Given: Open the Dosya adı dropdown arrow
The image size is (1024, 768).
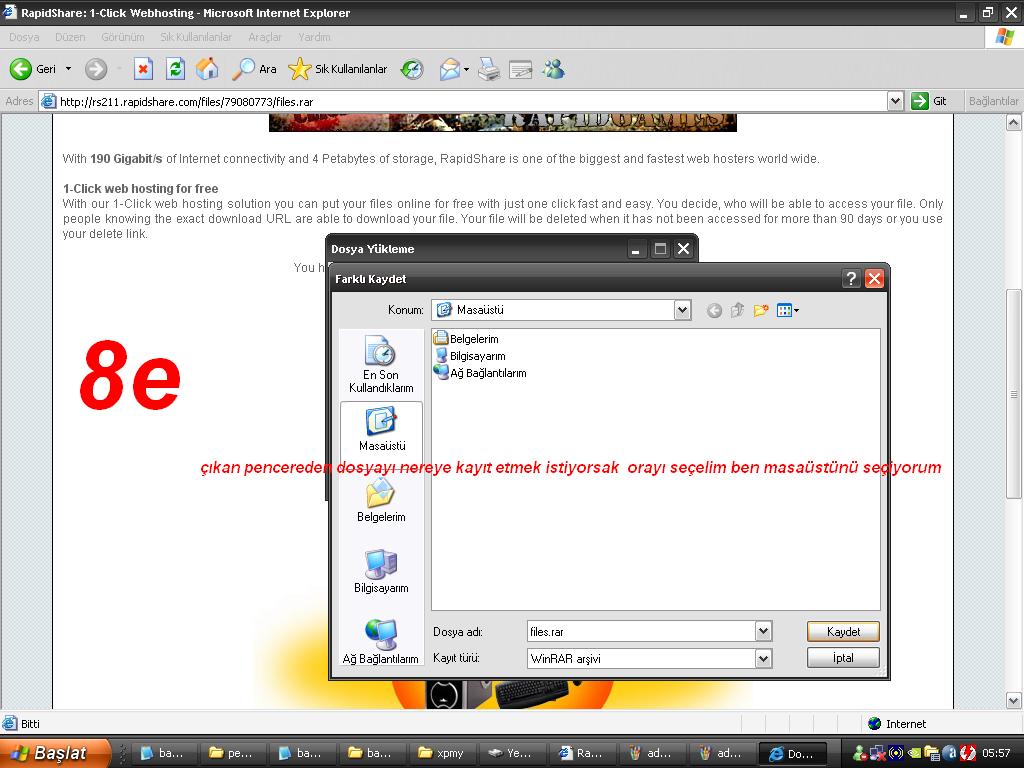Looking at the screenshot, I should pos(763,632).
